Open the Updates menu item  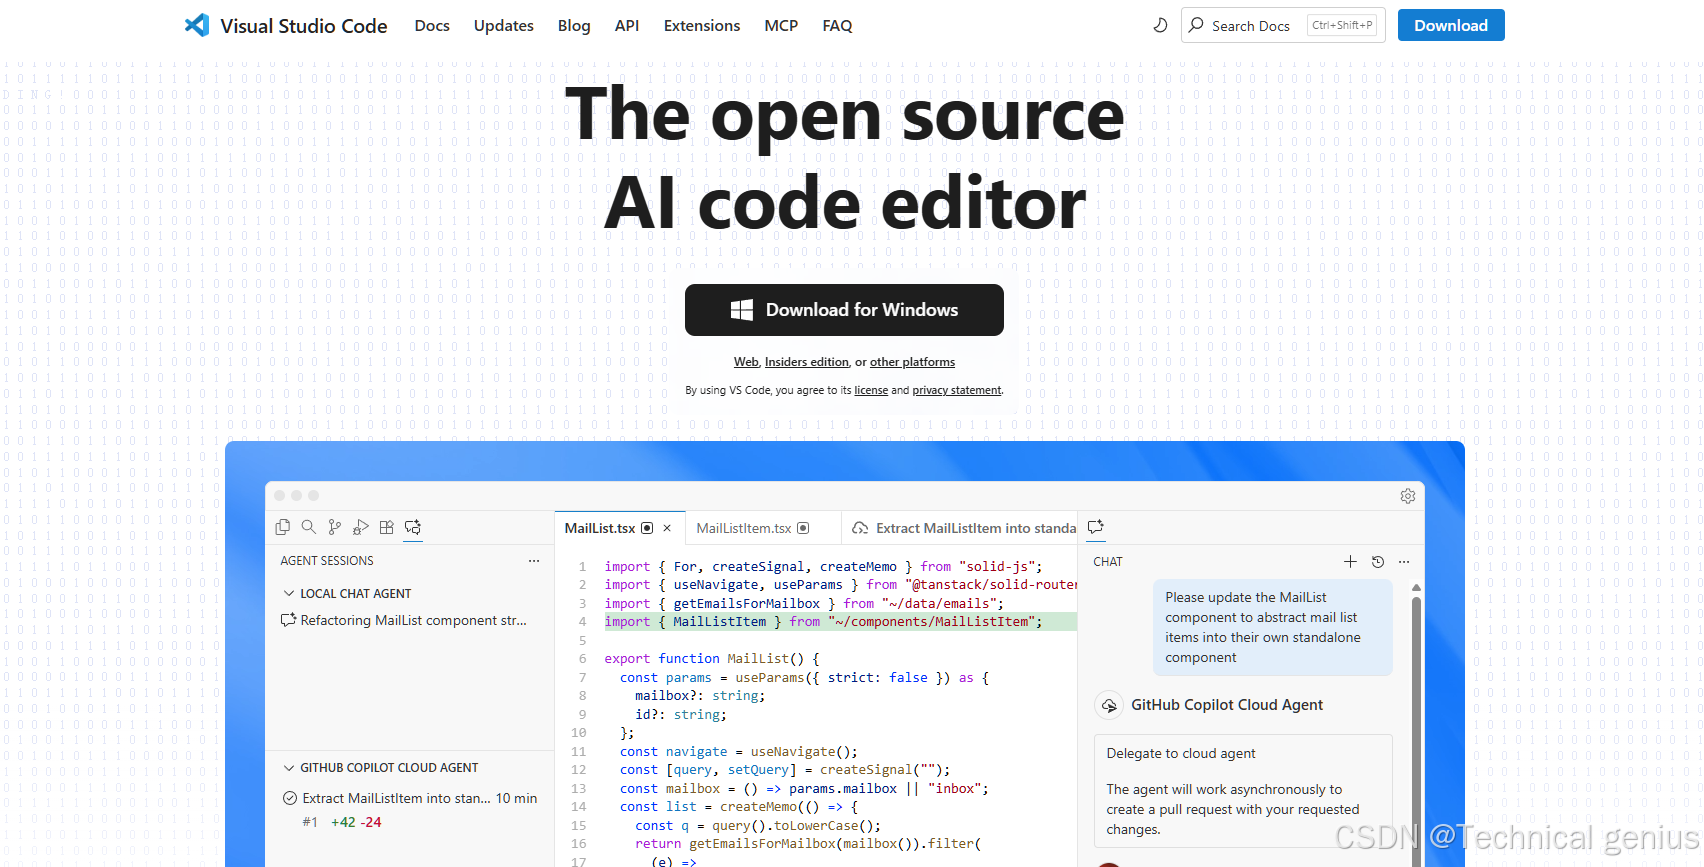(503, 26)
